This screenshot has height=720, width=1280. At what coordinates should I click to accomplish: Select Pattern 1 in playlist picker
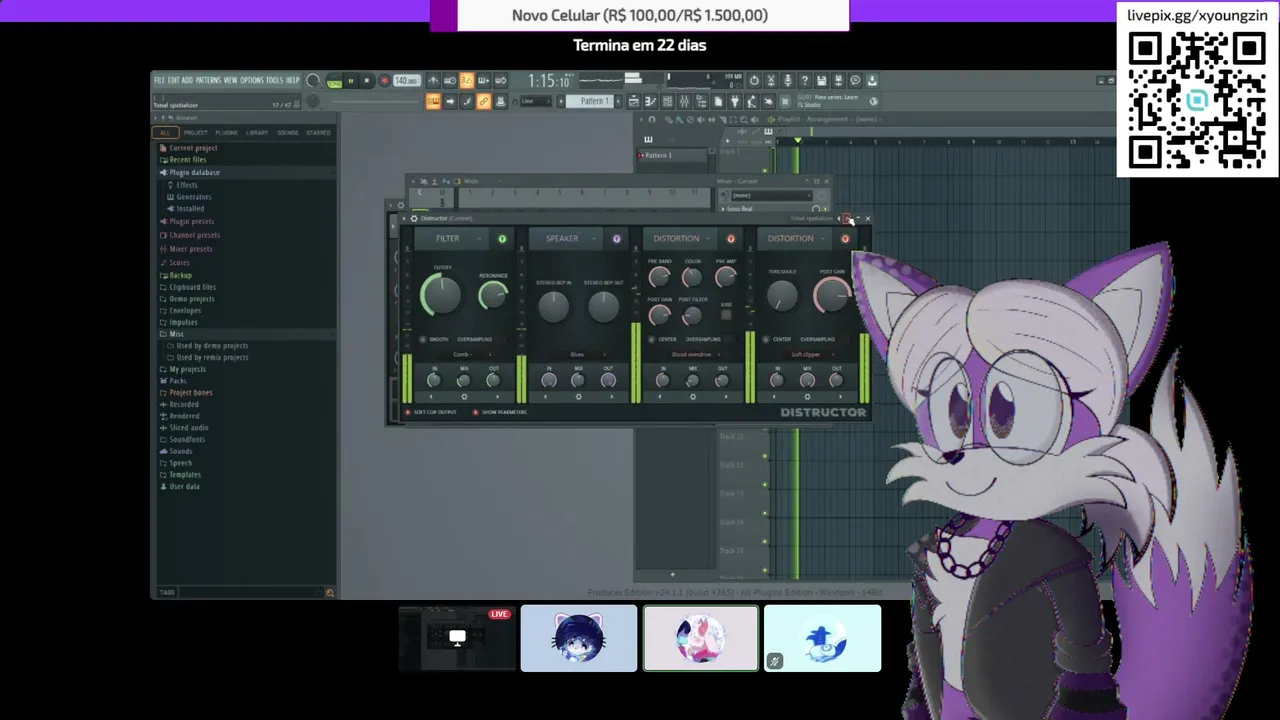pyautogui.click(x=675, y=155)
